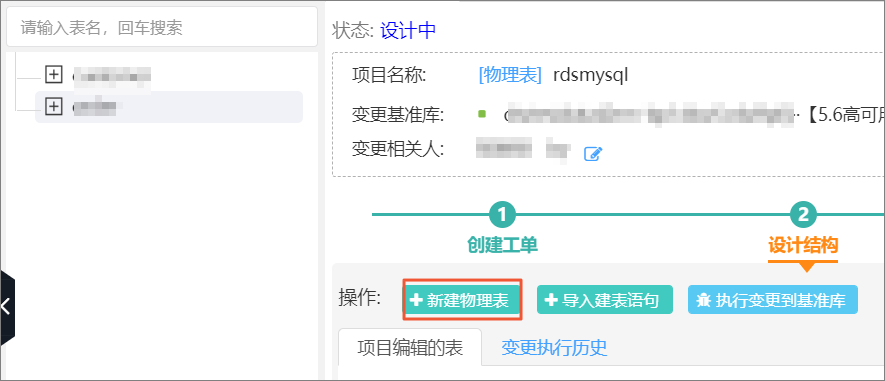Click the bug icon on 执行变更到基准库

[704, 300]
